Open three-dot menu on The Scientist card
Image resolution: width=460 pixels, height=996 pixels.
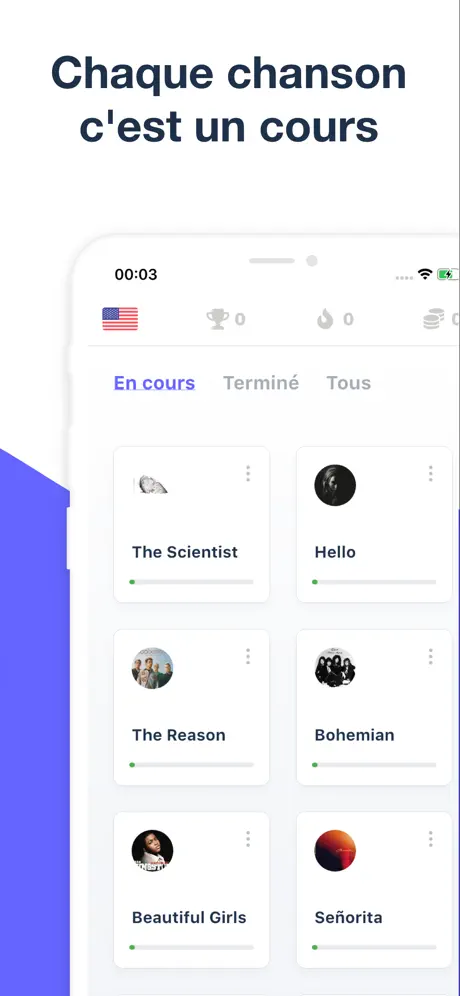248,473
